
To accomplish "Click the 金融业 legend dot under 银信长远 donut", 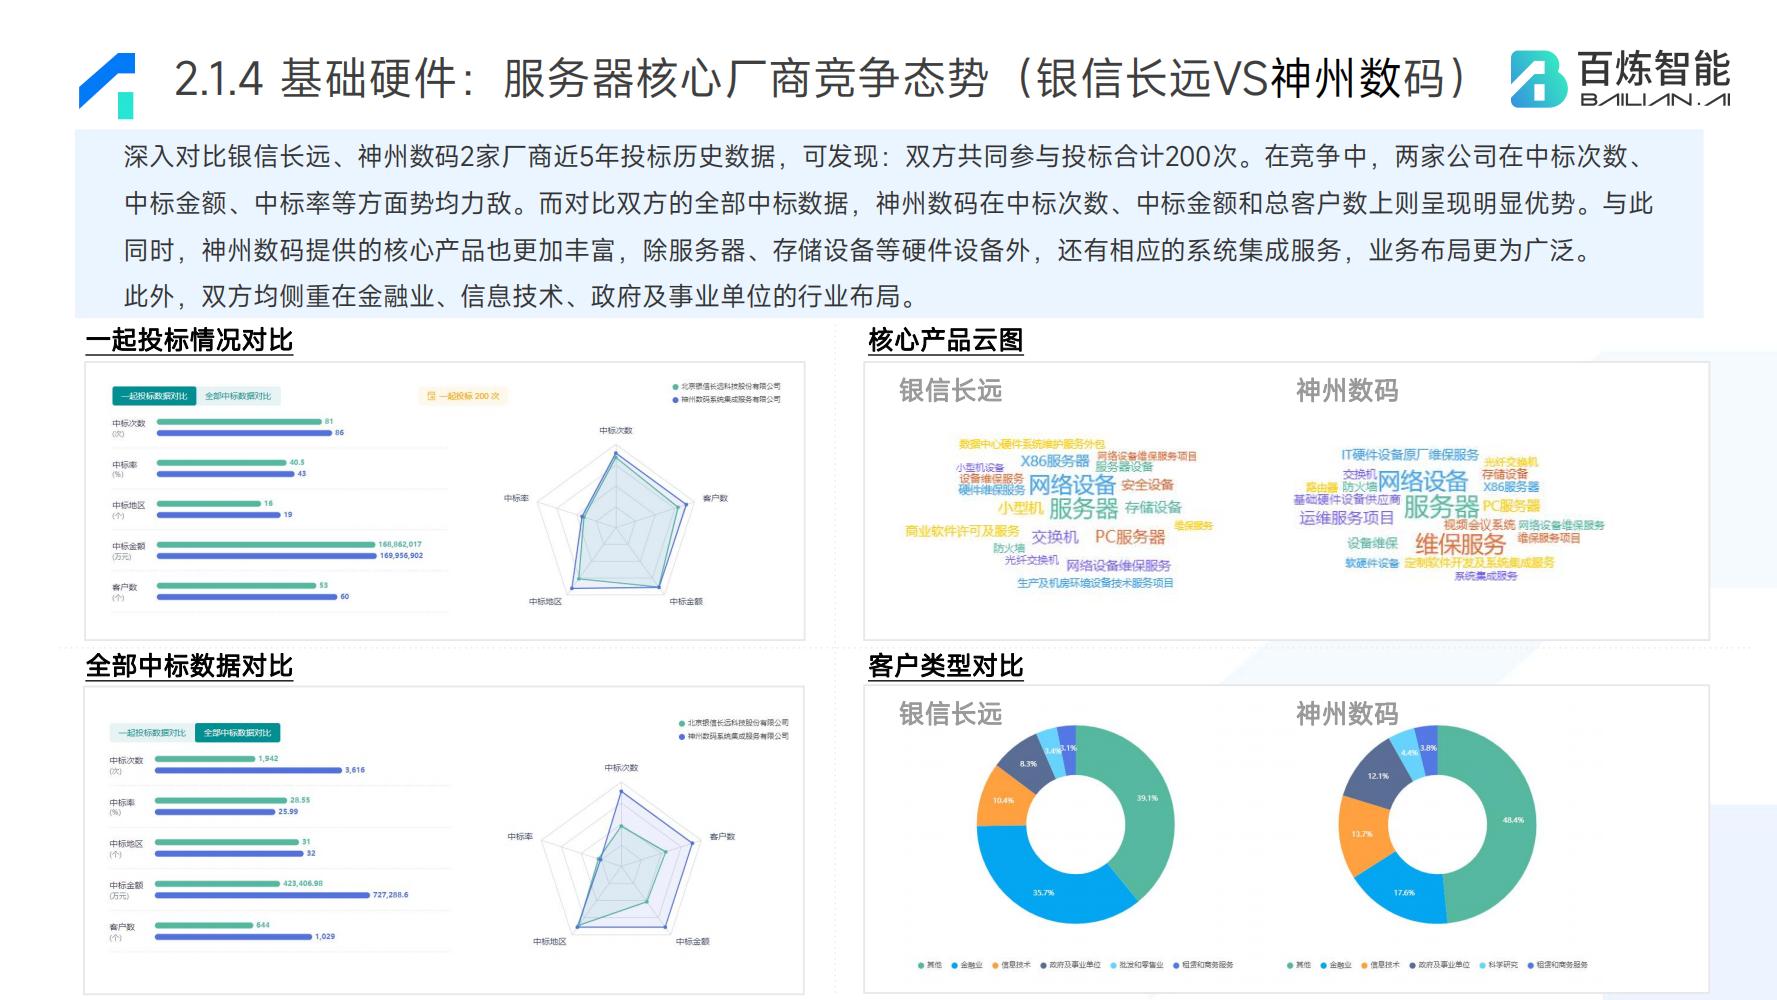I will coord(953,965).
